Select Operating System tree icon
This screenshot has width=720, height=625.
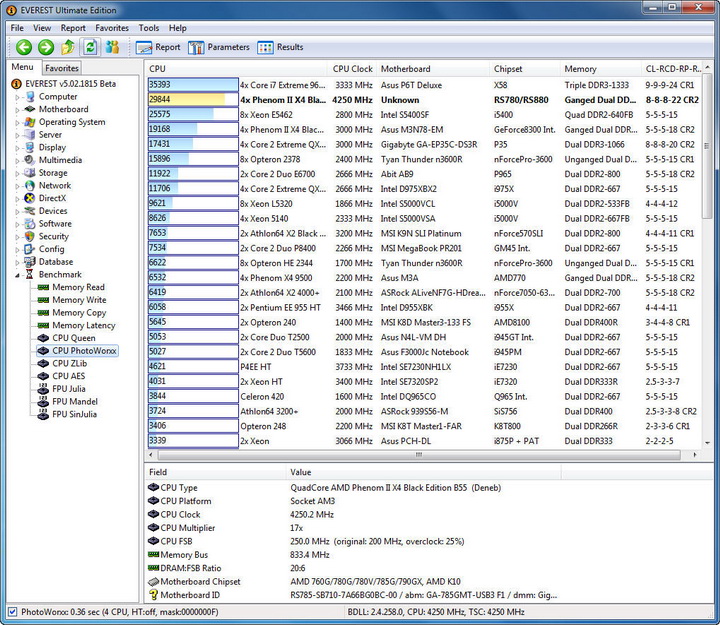click(30, 122)
